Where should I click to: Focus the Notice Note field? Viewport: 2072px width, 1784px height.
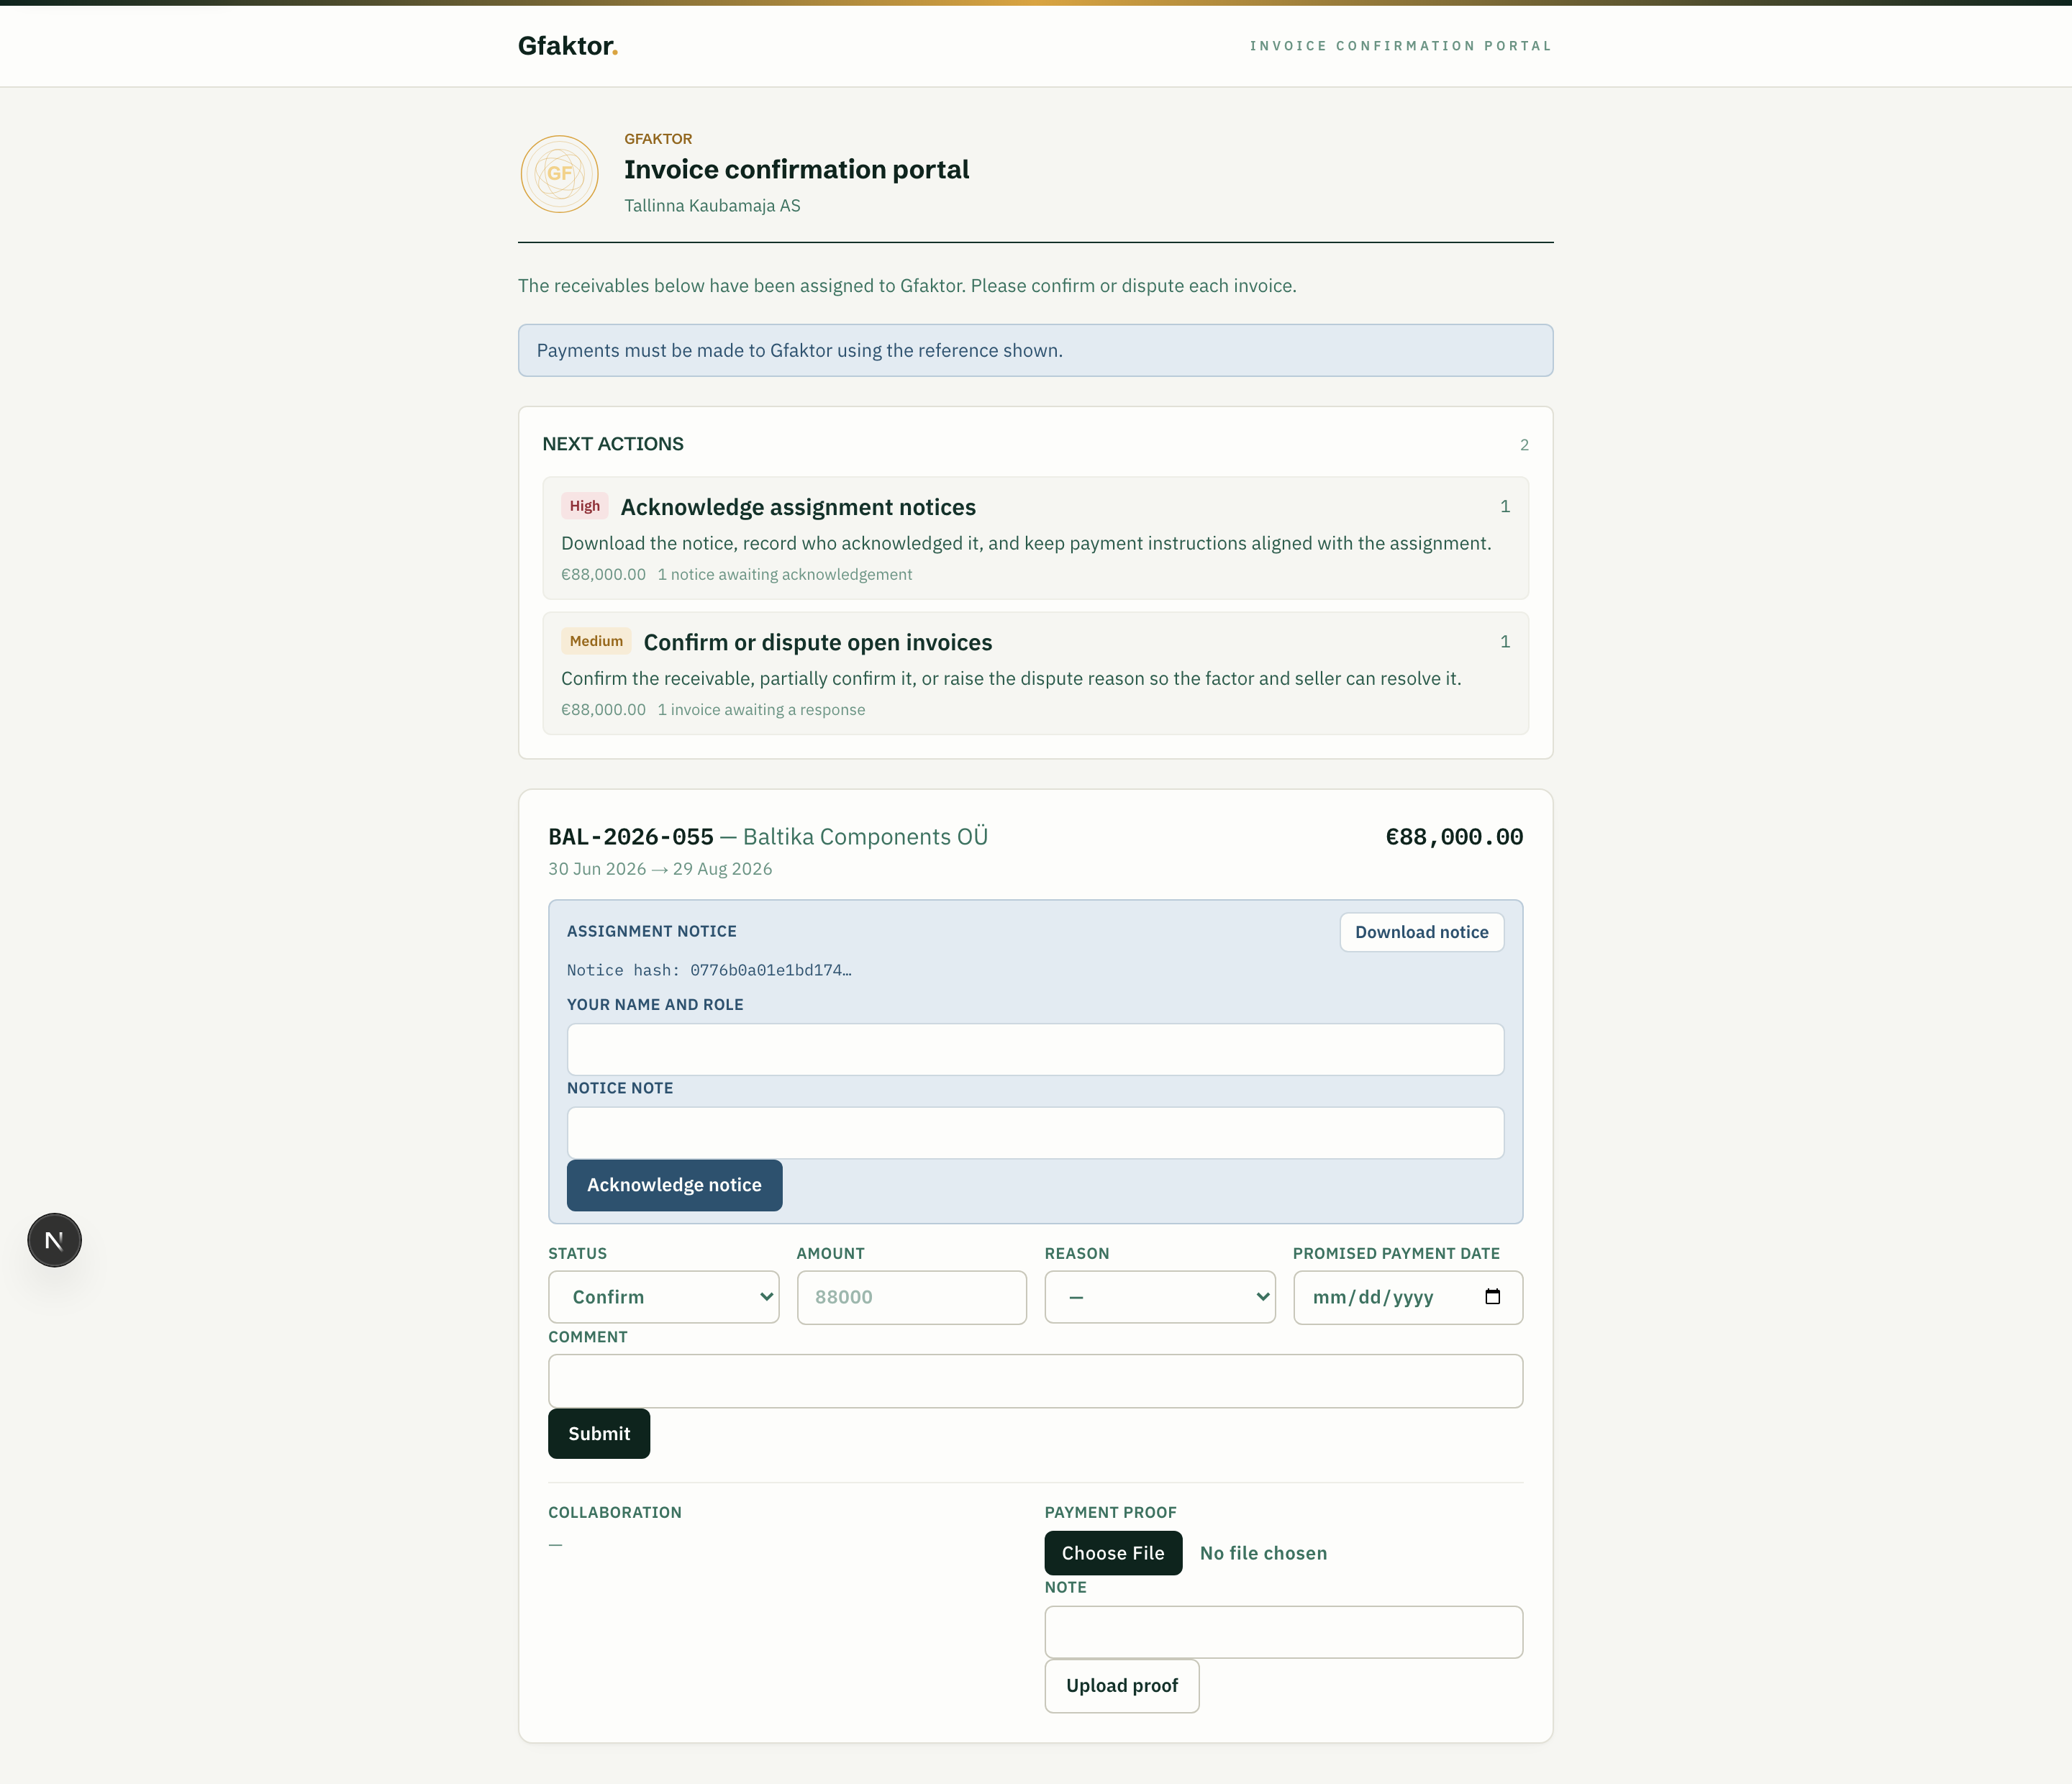(x=1035, y=1133)
